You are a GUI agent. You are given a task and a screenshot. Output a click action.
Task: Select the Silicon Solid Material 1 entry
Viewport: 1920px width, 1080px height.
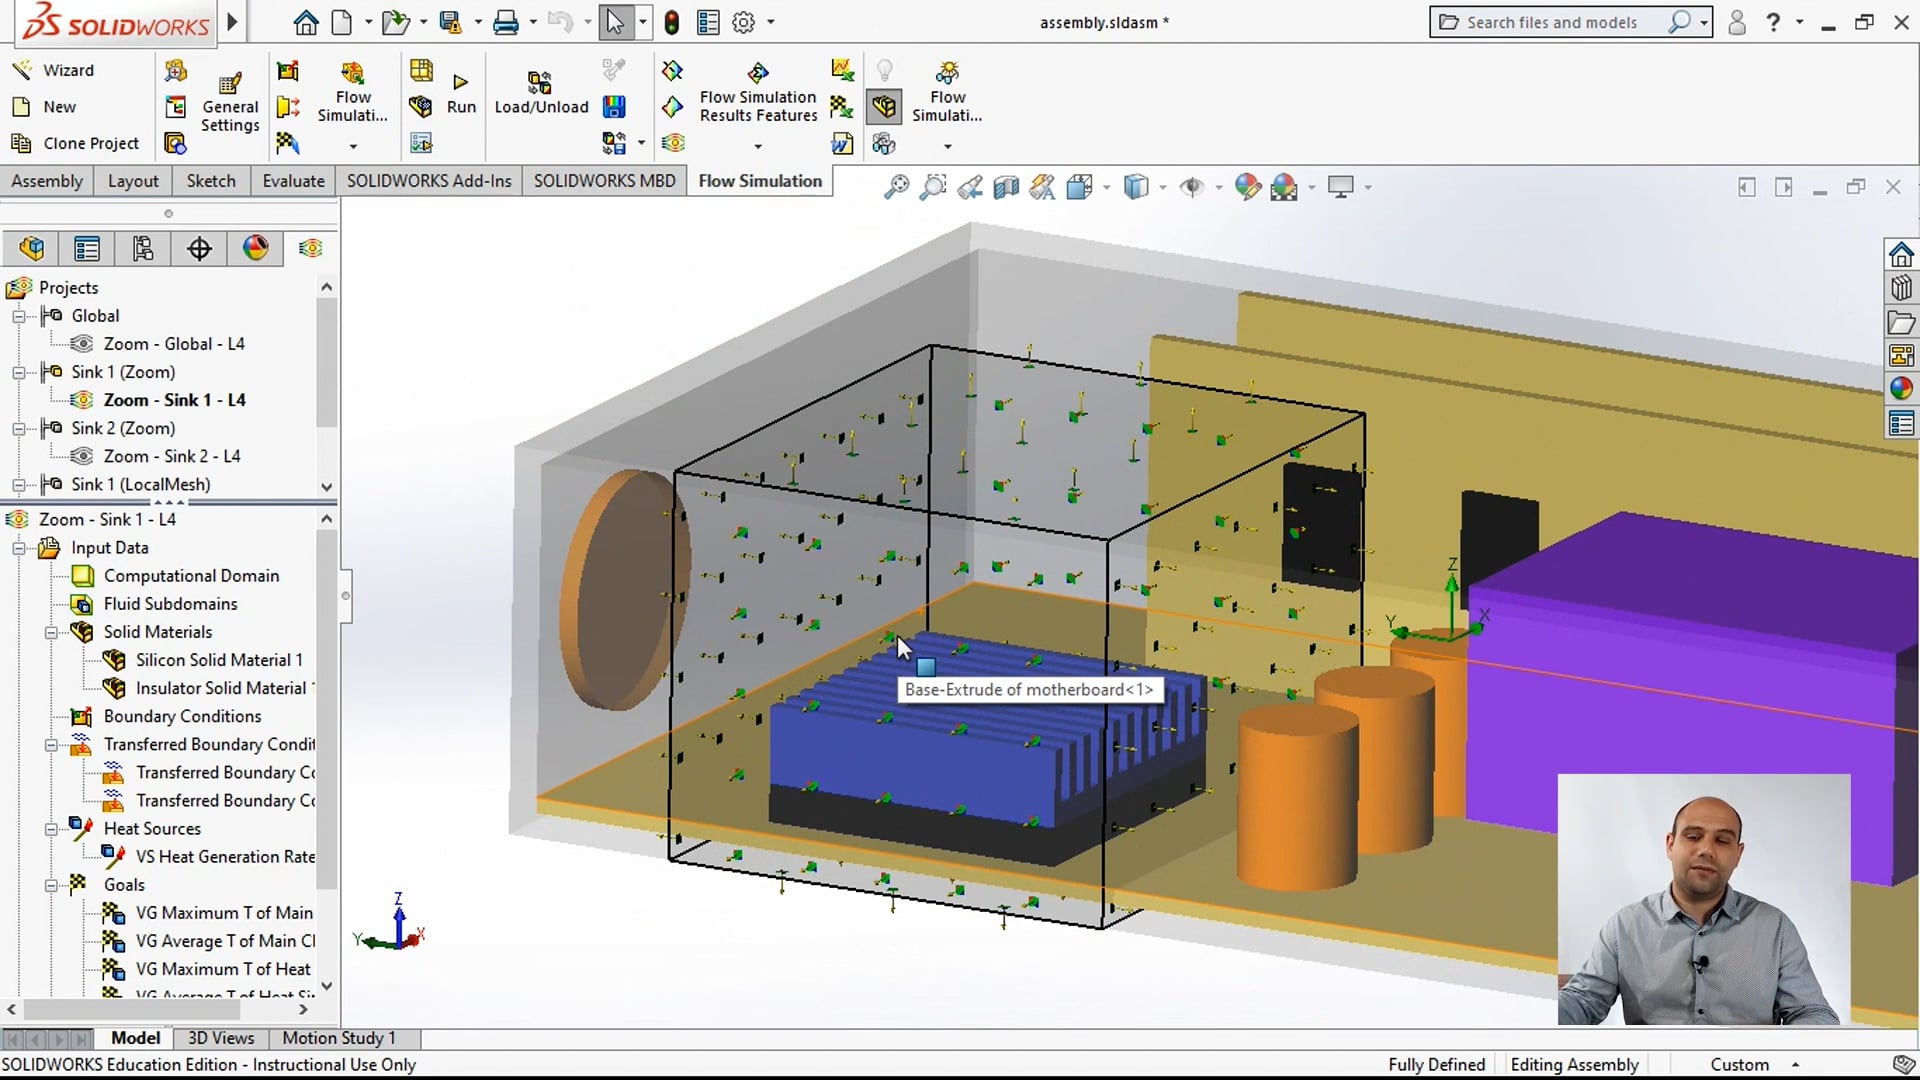219,660
